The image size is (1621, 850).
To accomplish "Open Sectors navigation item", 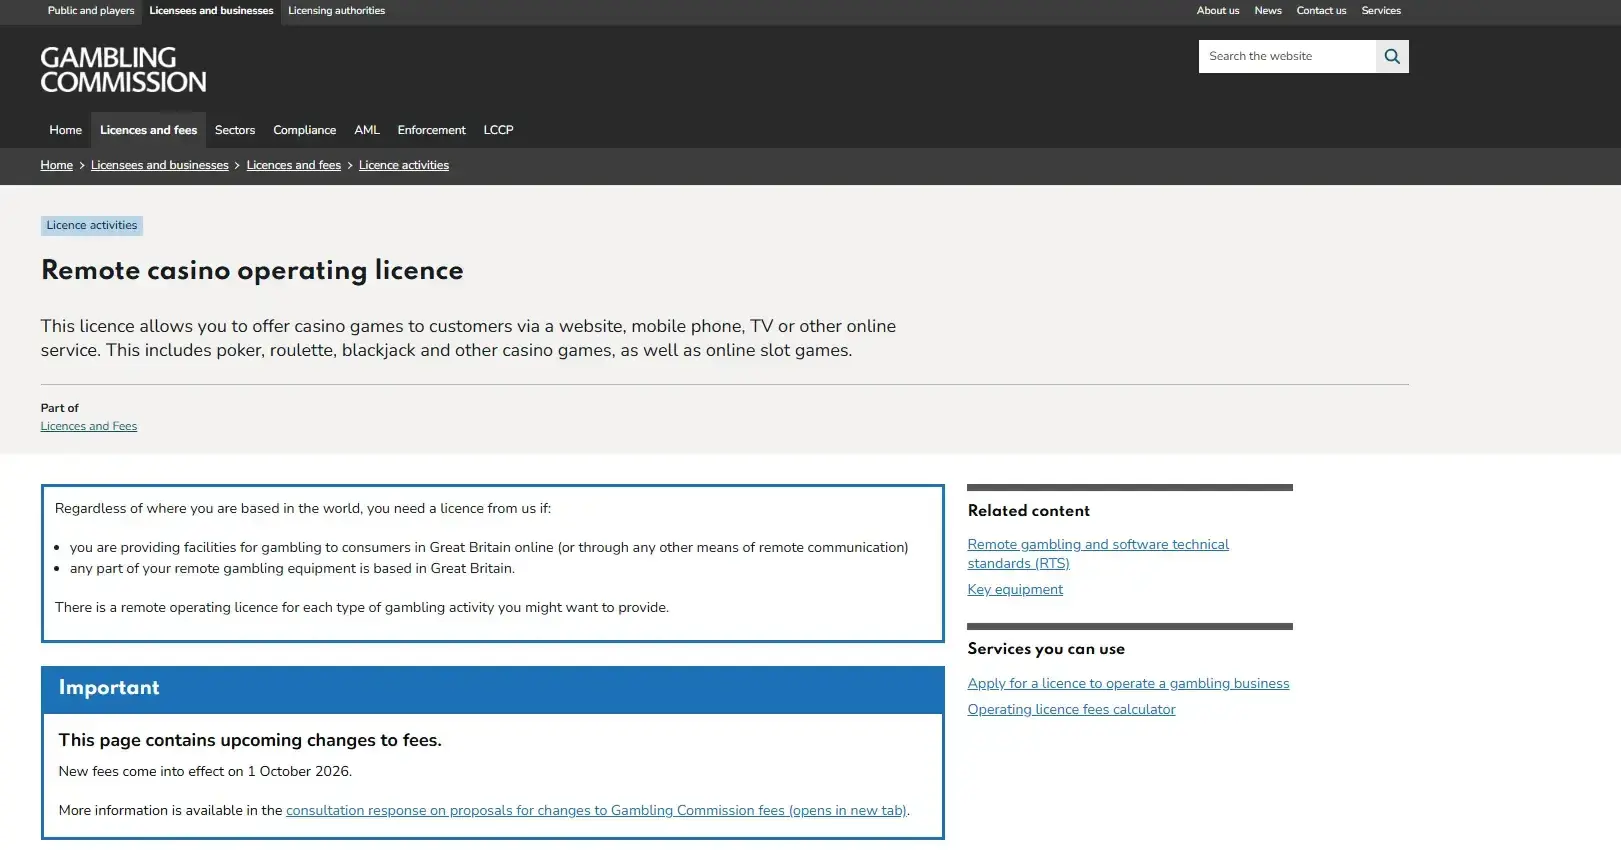I will click(235, 130).
